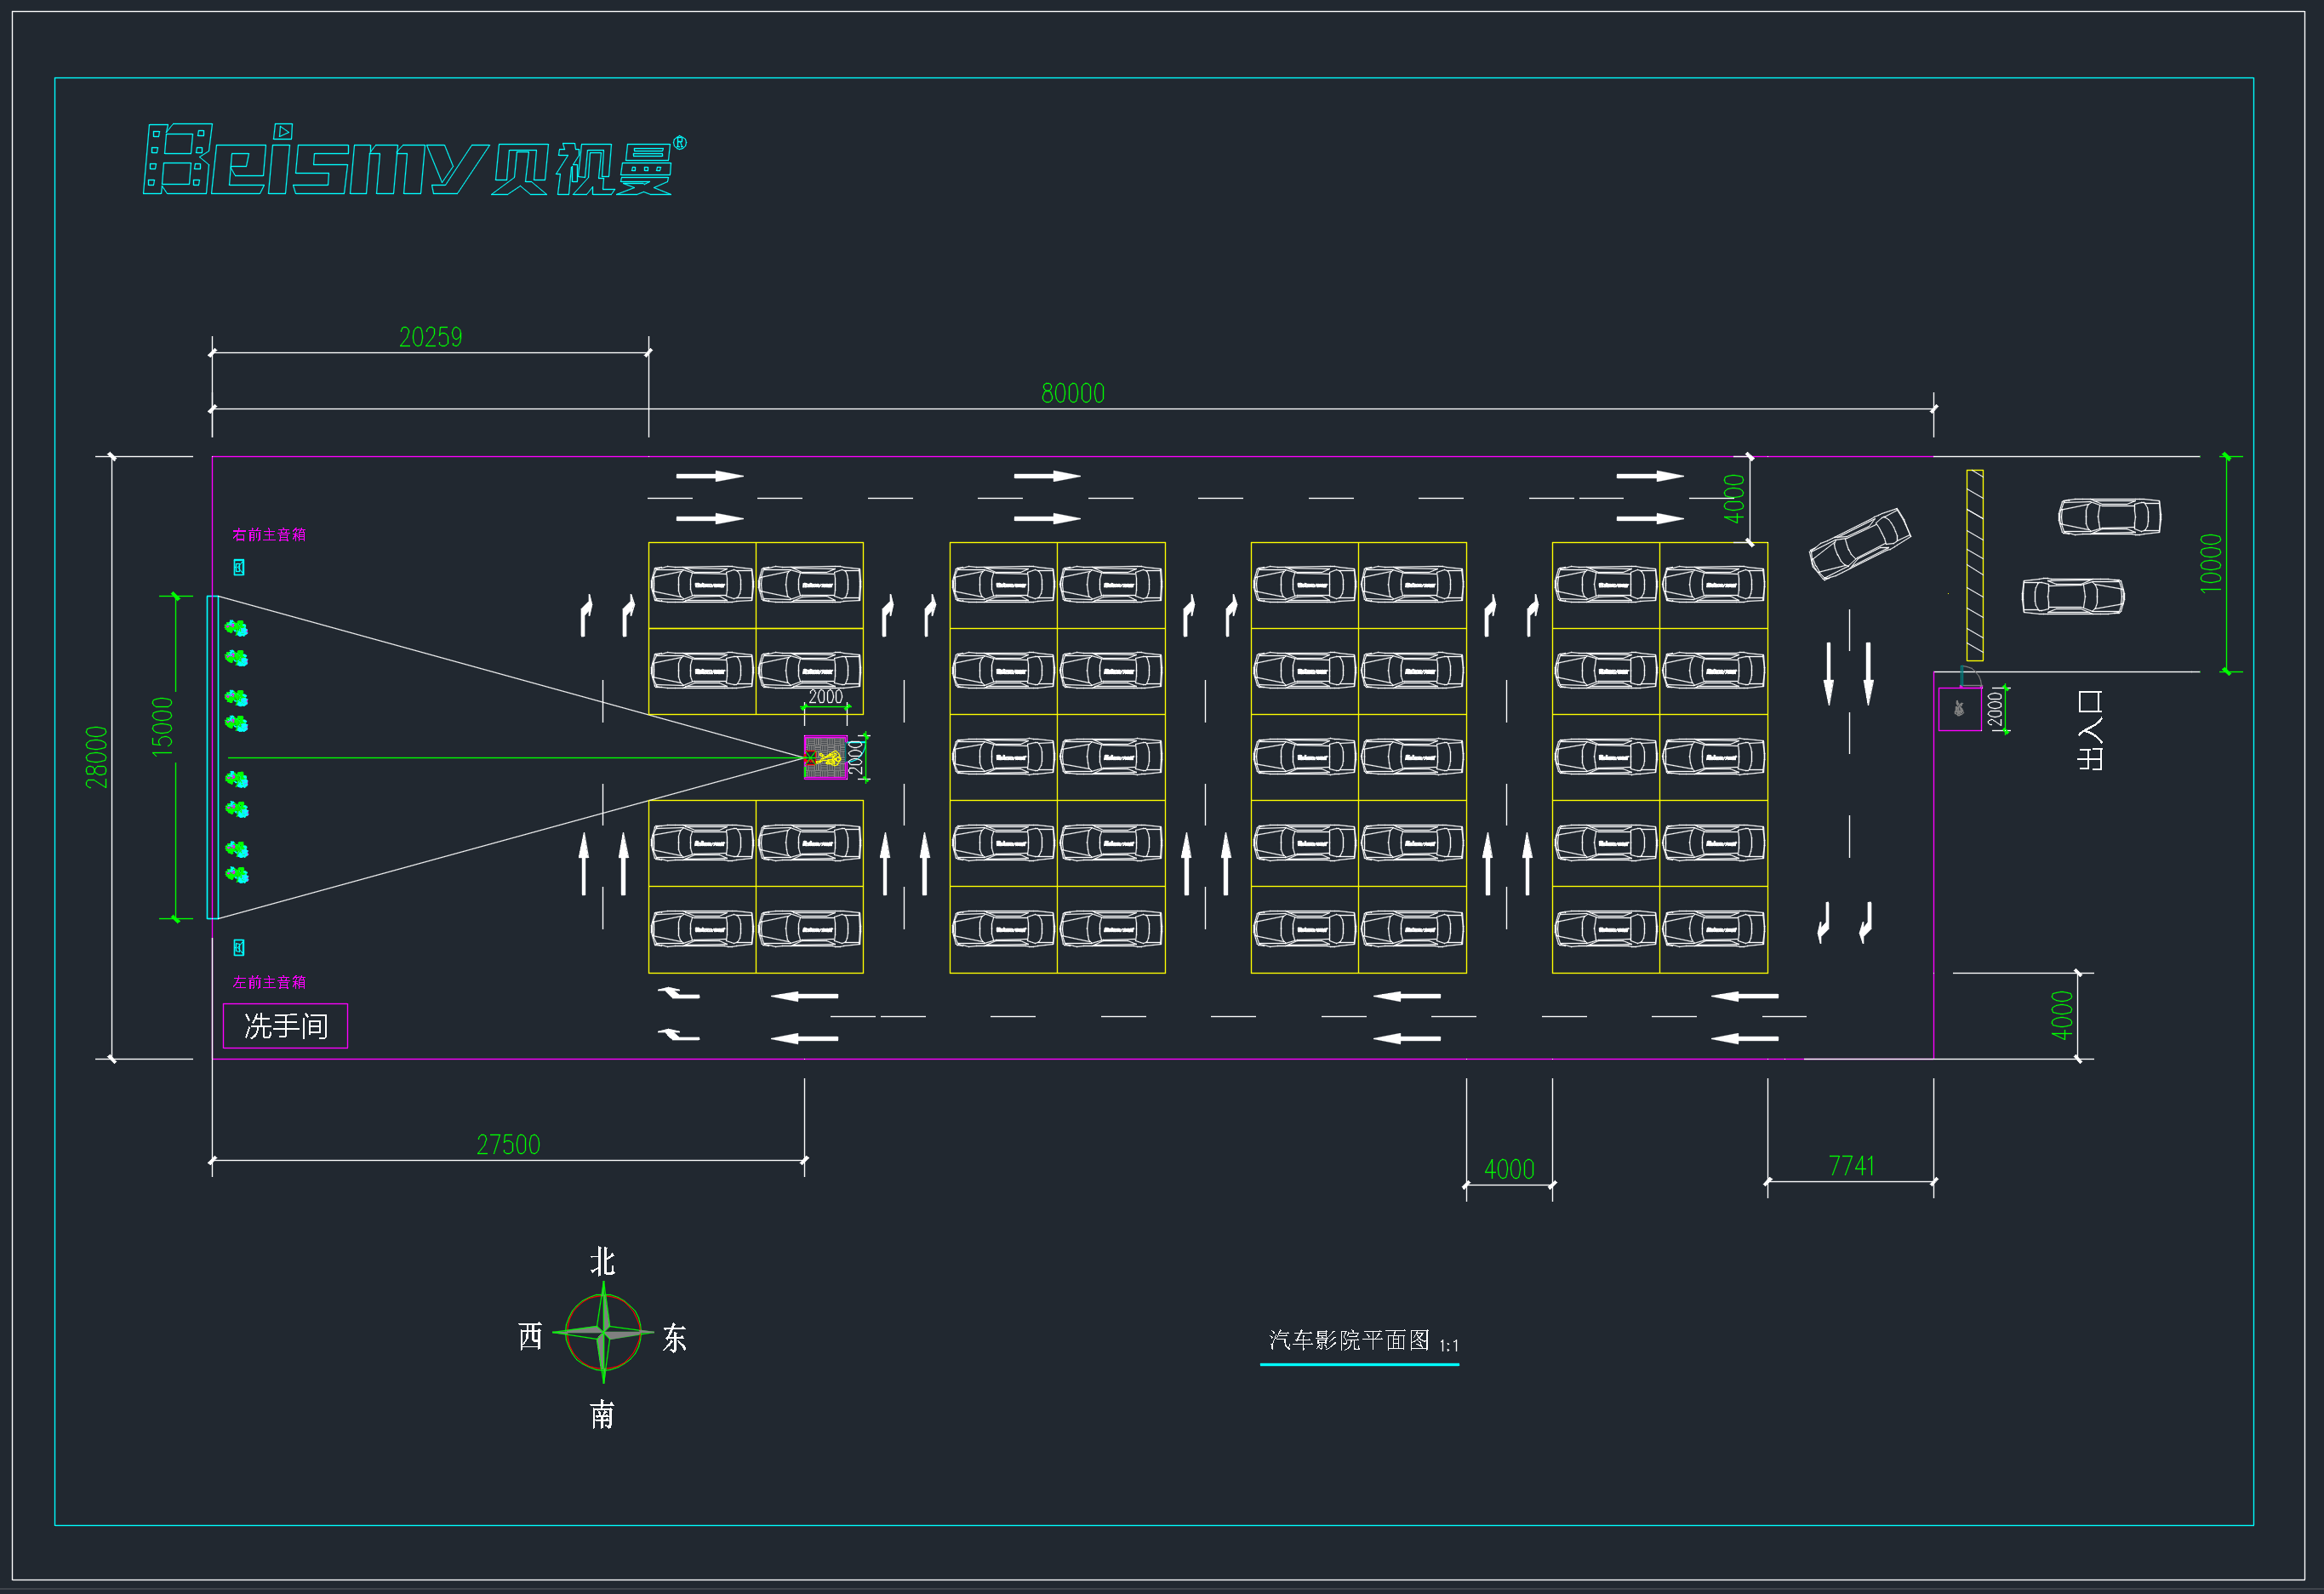2324x1594 pixels.
Task: Click the speaker icon below 右前主音箱
Action: (x=239, y=567)
